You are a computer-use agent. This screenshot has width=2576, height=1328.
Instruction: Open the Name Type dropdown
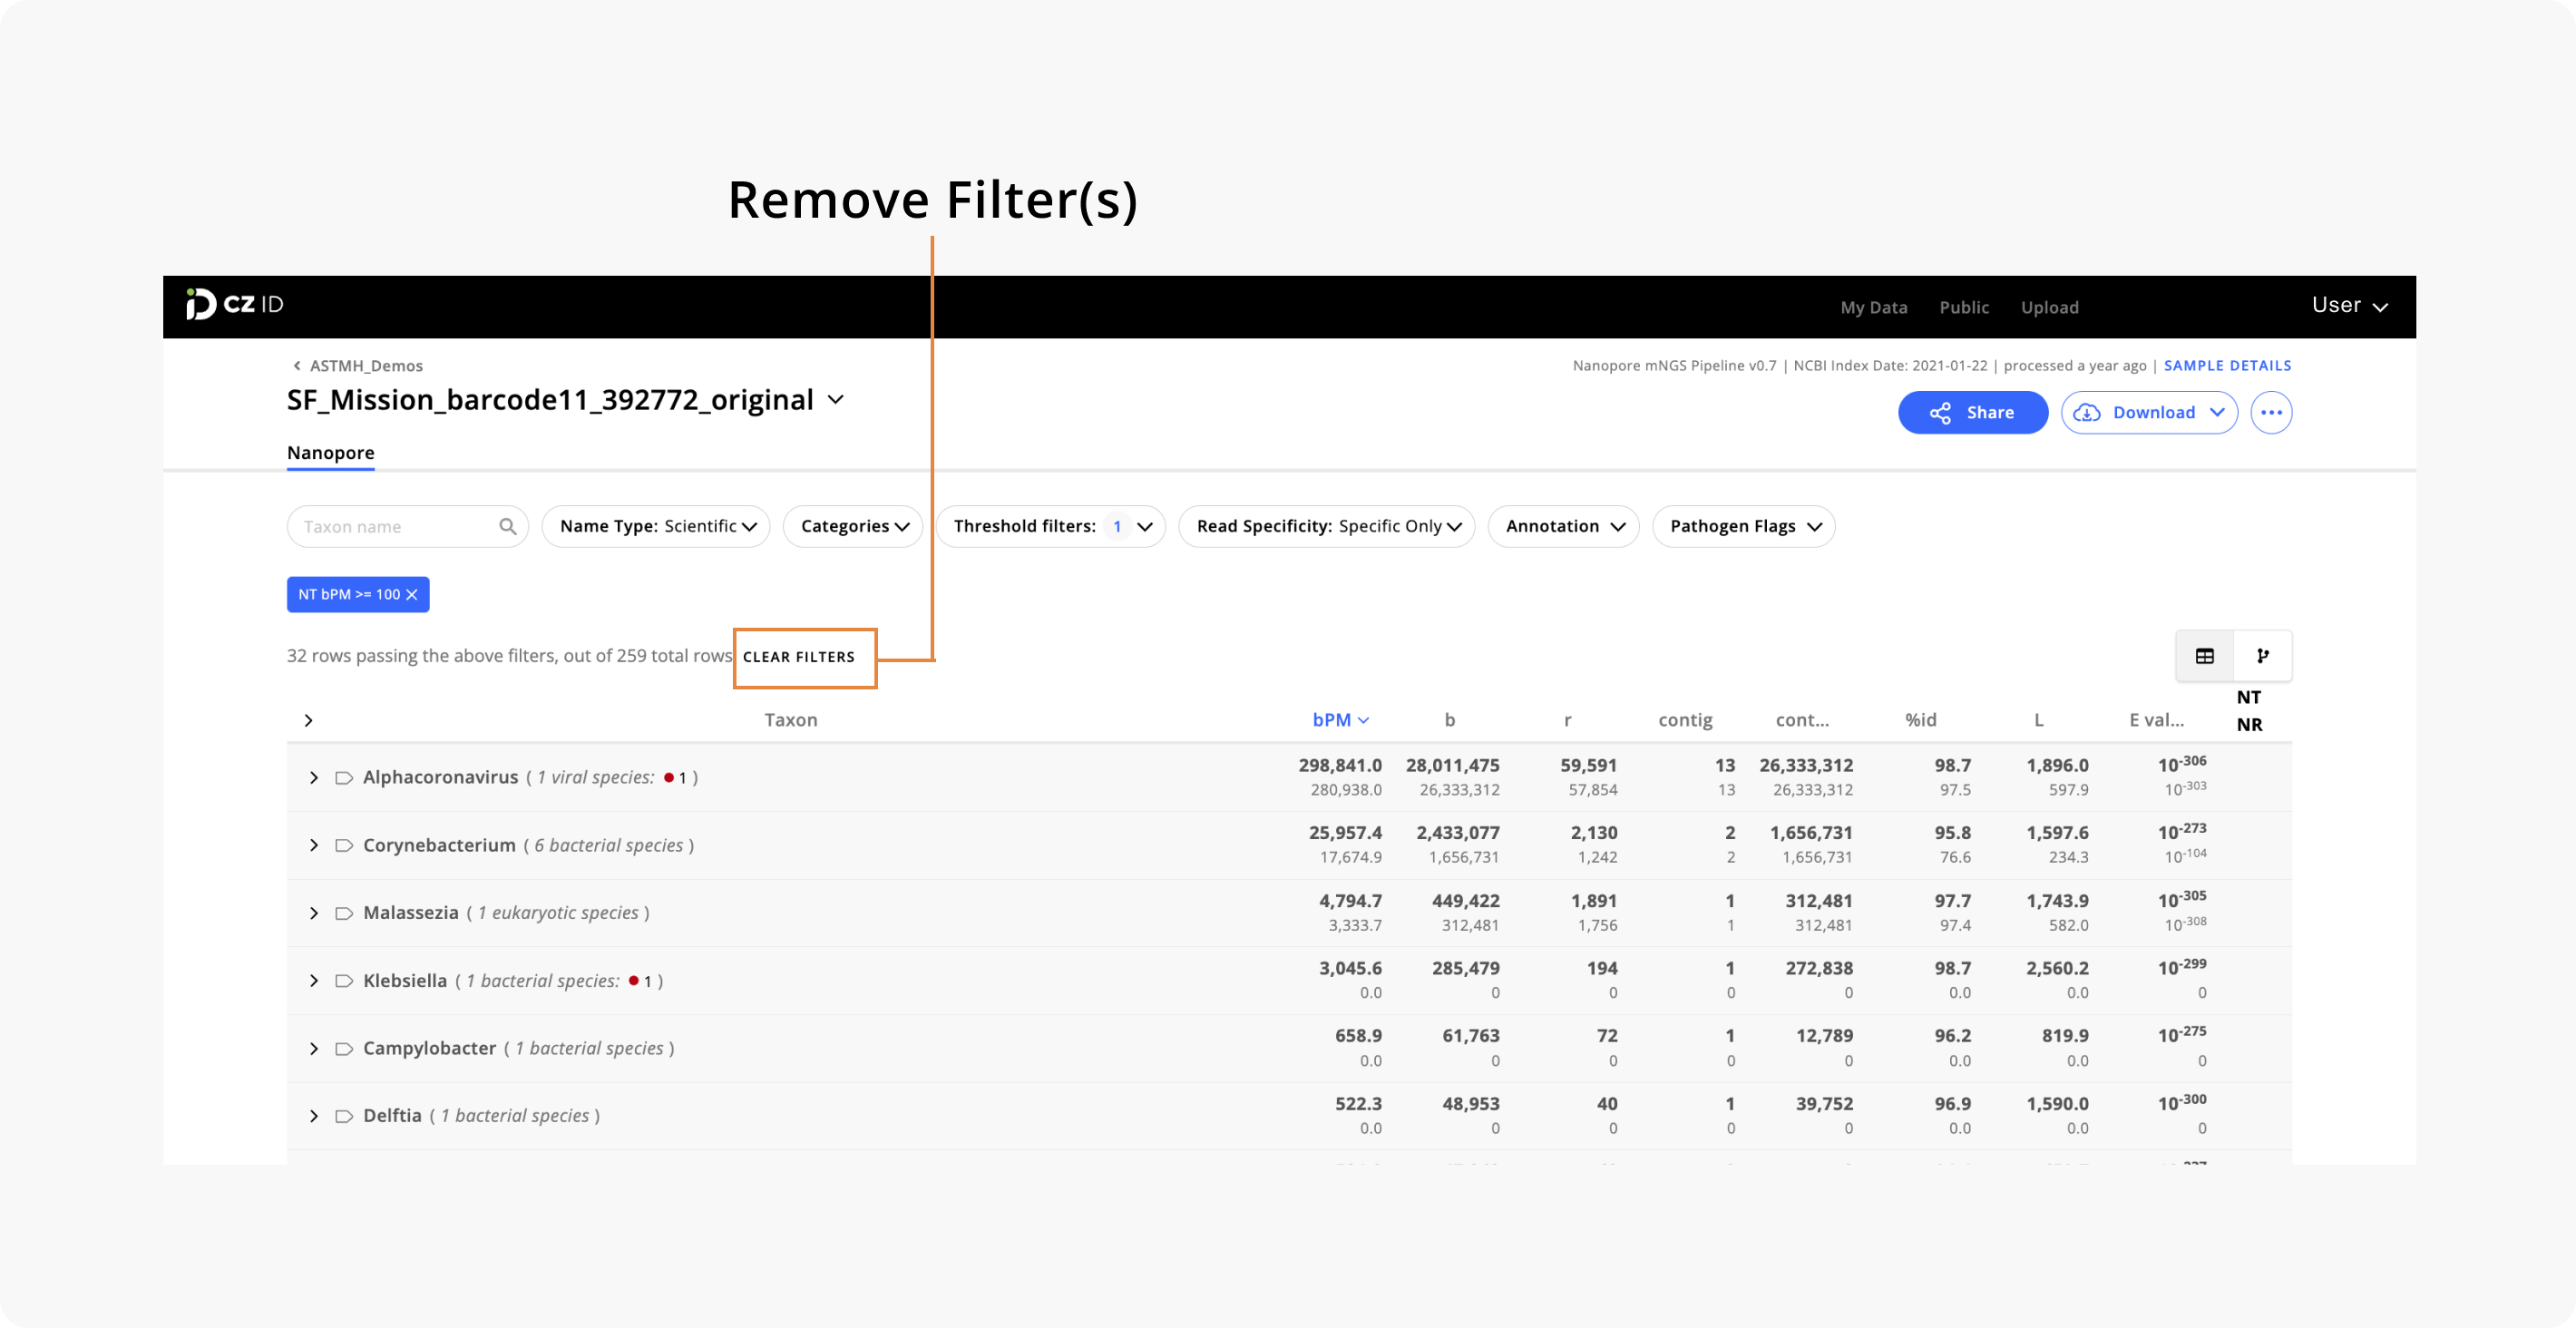tap(656, 526)
